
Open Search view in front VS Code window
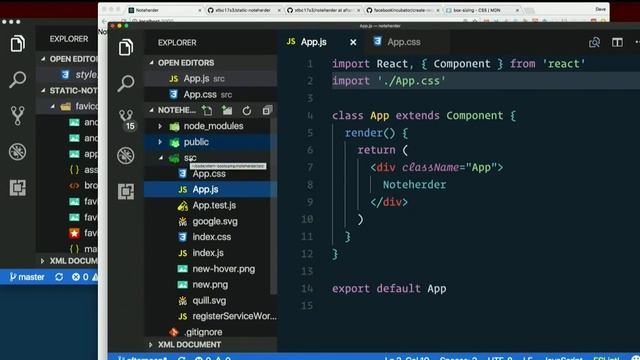coord(126,83)
